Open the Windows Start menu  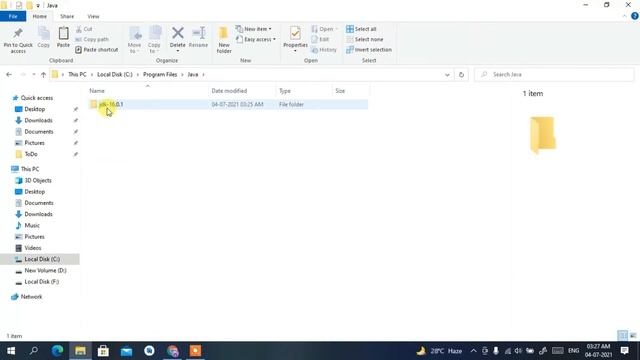point(11,351)
